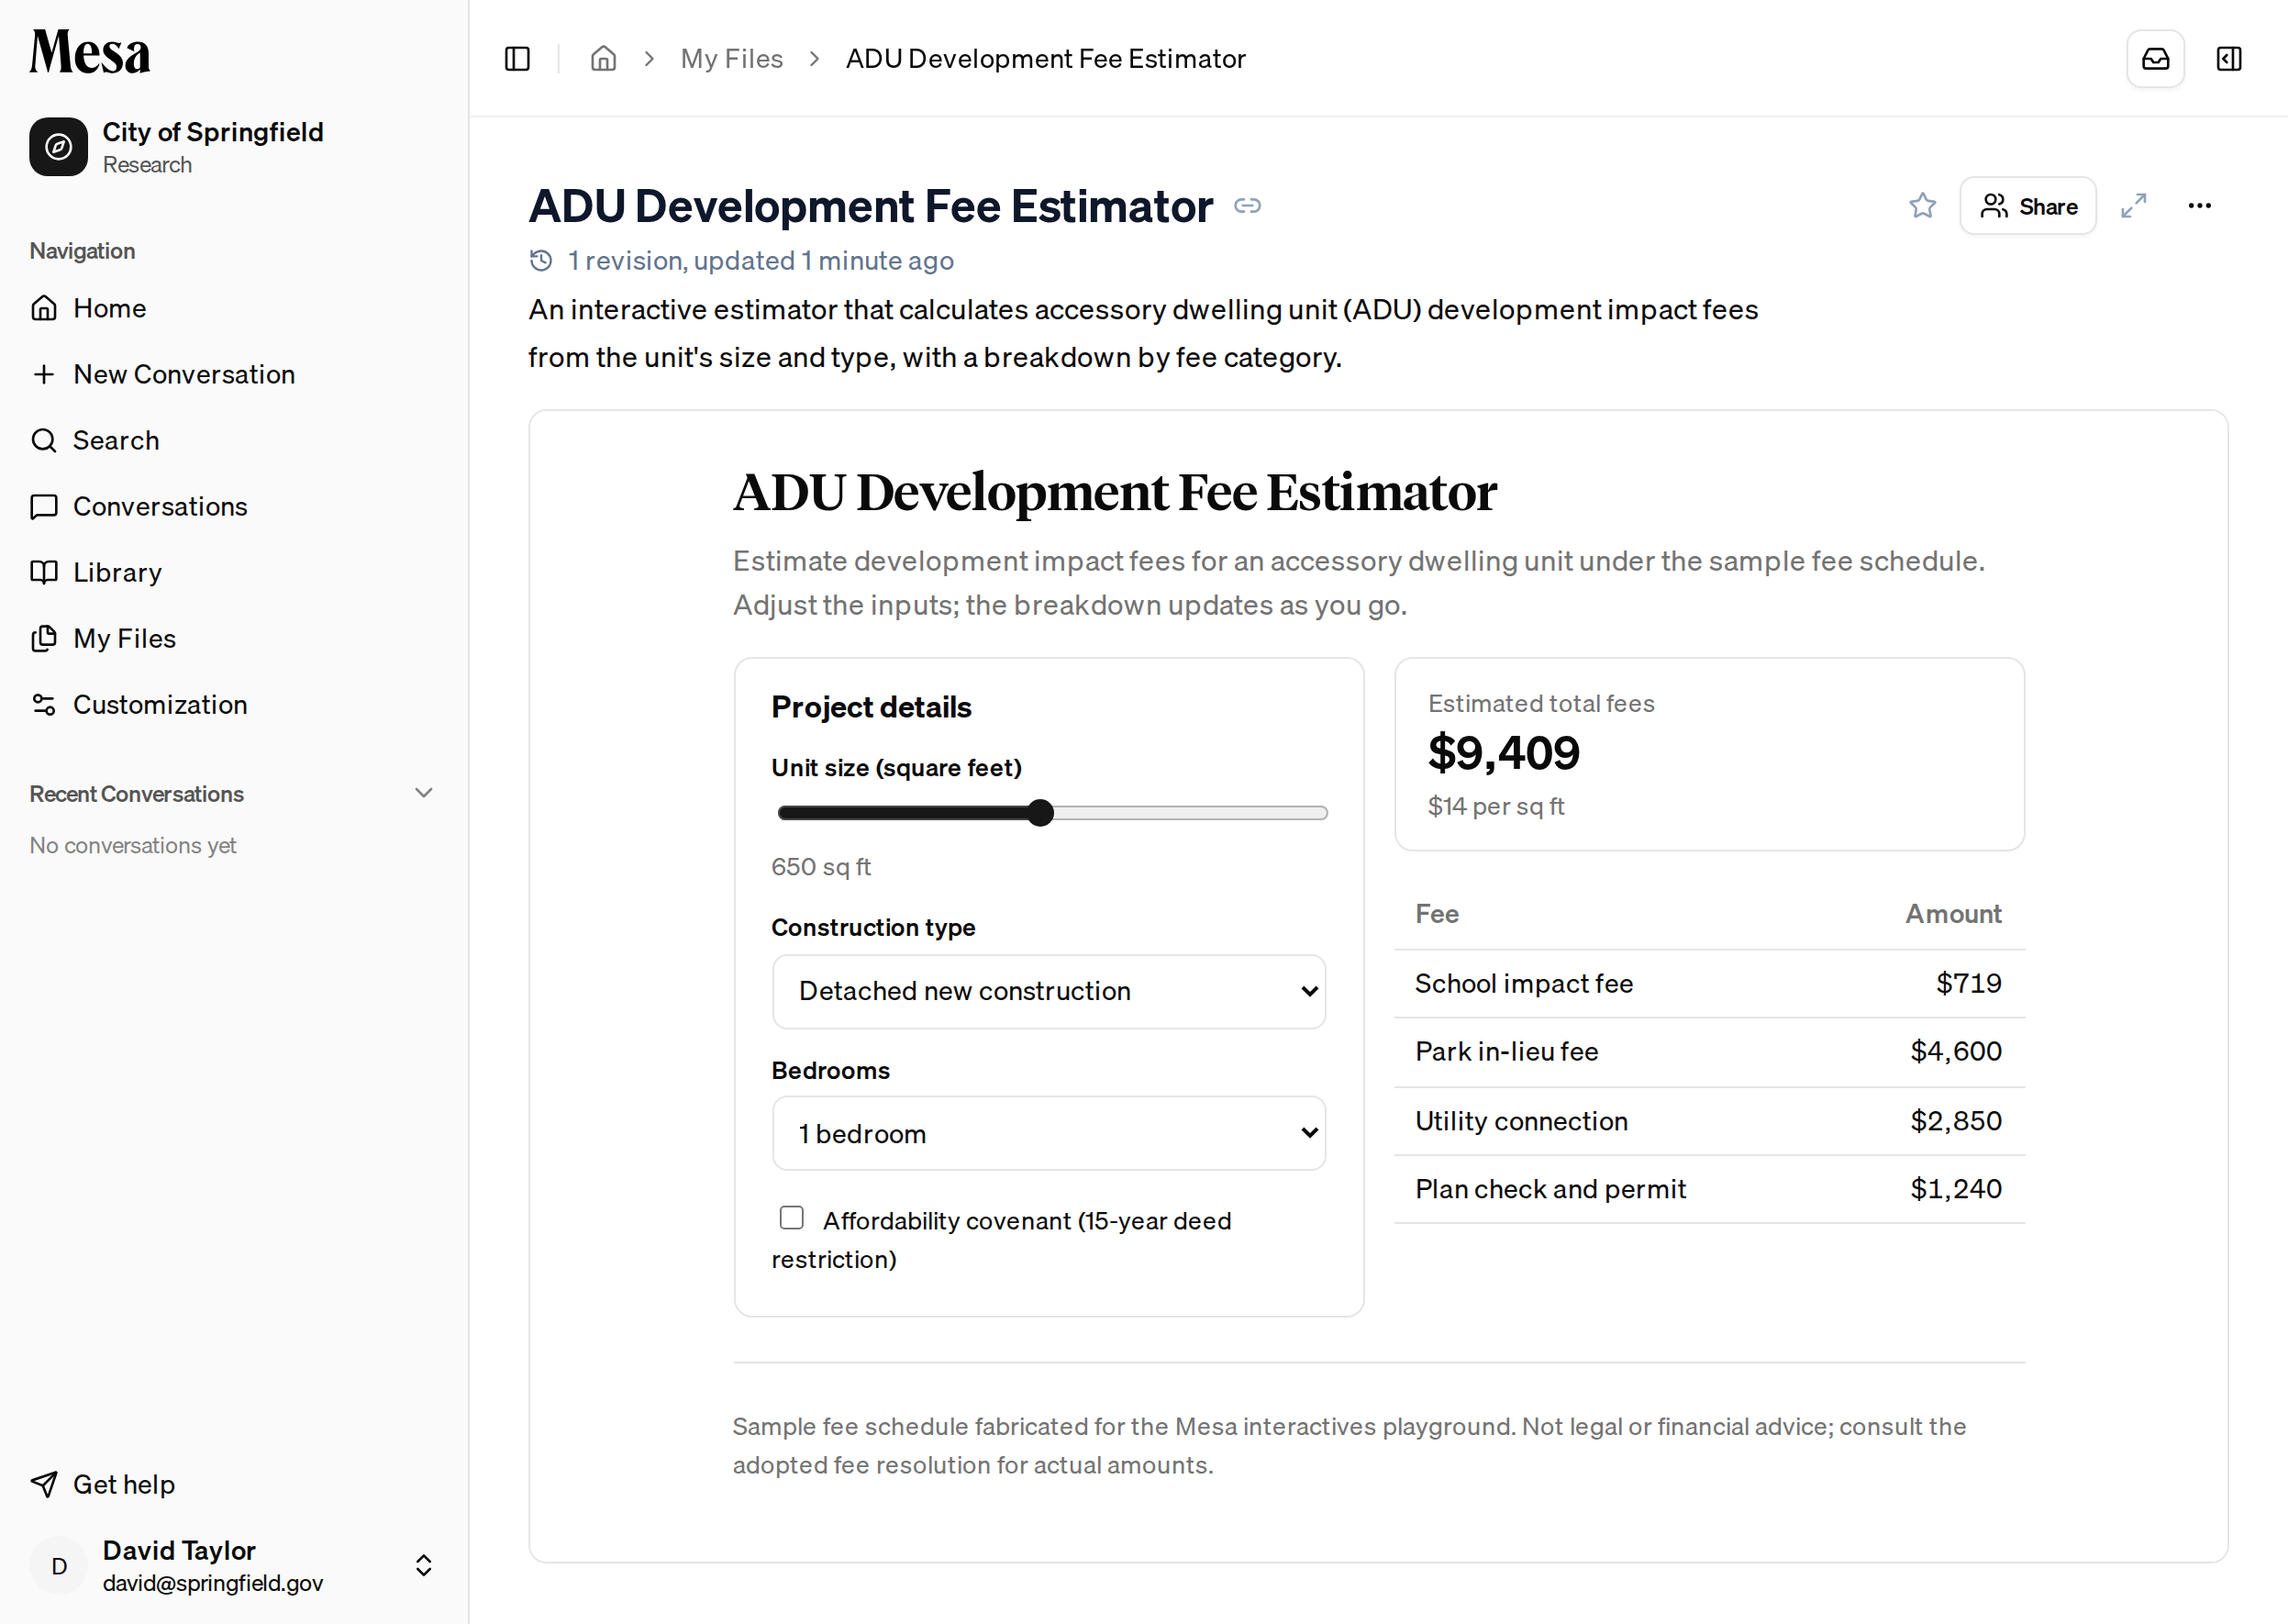
Task: Open the 1 revision, updated 1 minute ago link
Action: [760, 261]
